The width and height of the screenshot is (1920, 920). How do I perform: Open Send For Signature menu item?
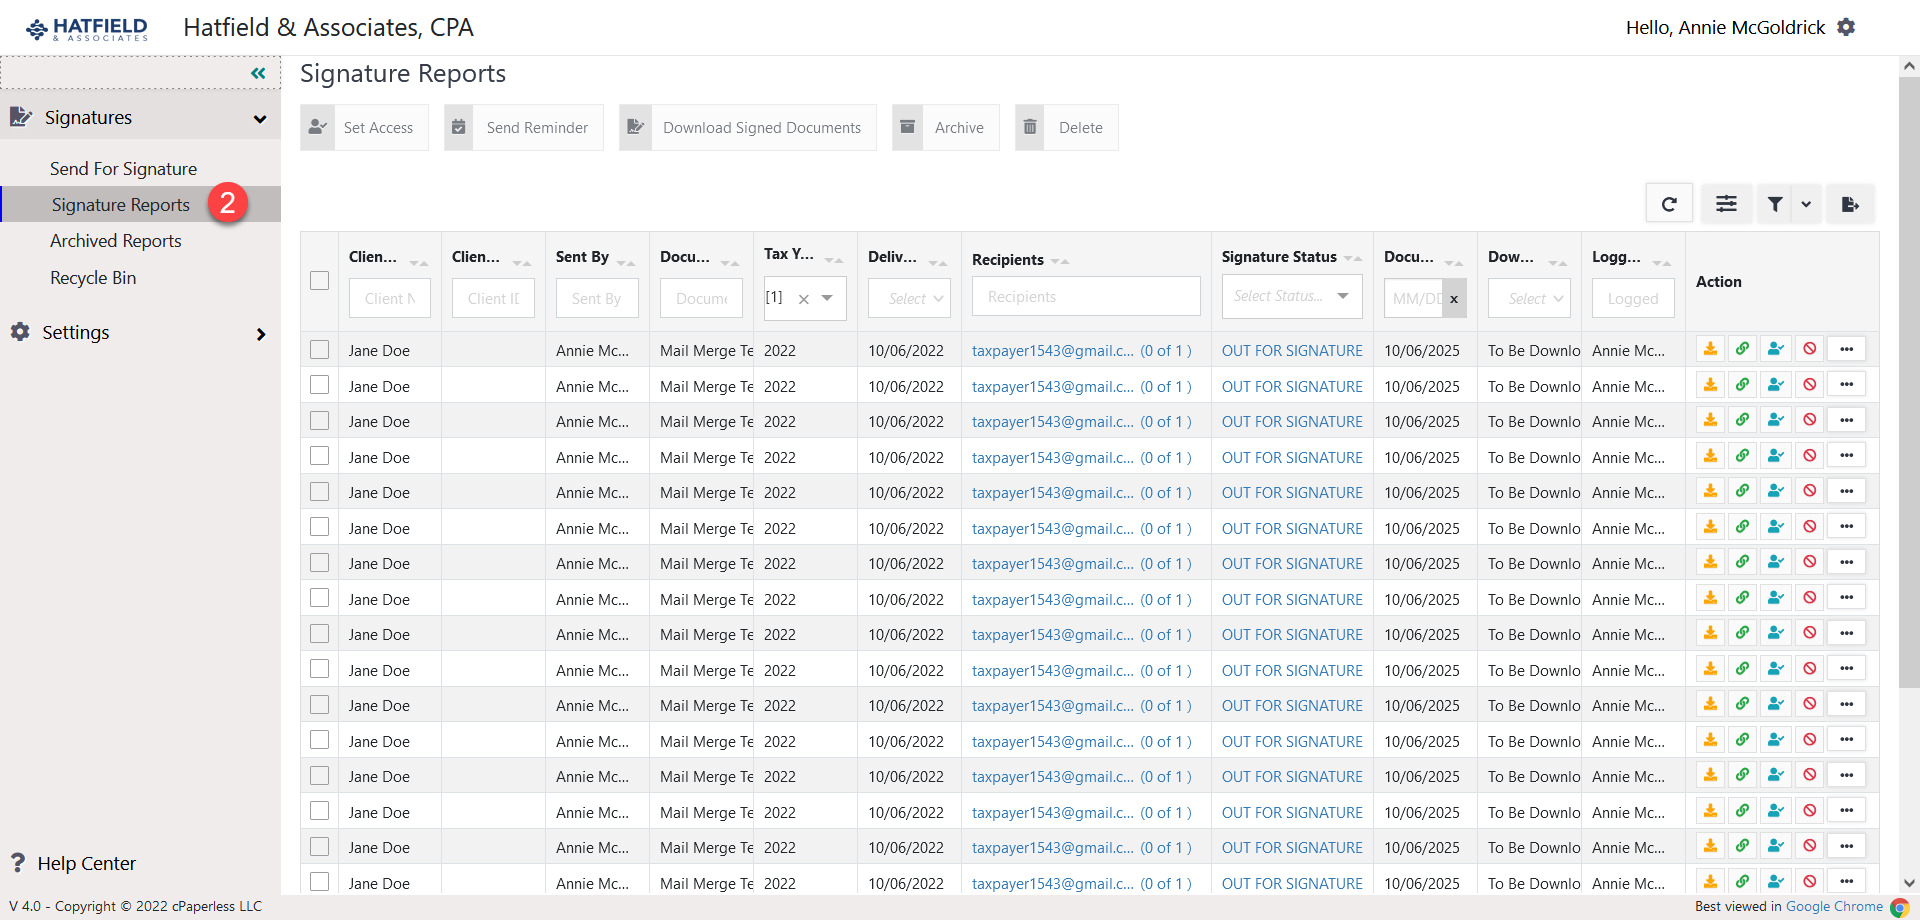[123, 169]
